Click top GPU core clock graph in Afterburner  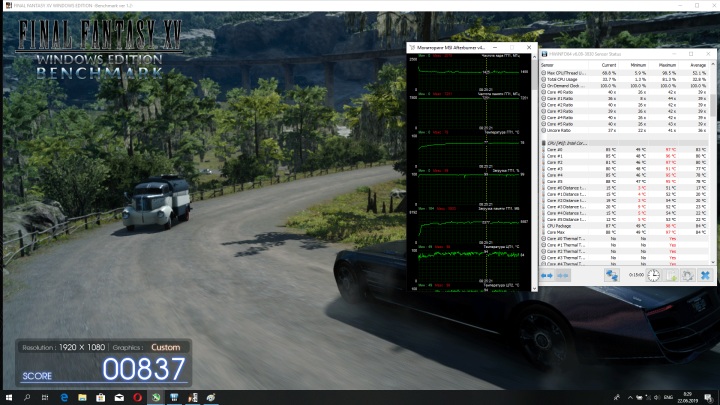click(x=469, y=74)
